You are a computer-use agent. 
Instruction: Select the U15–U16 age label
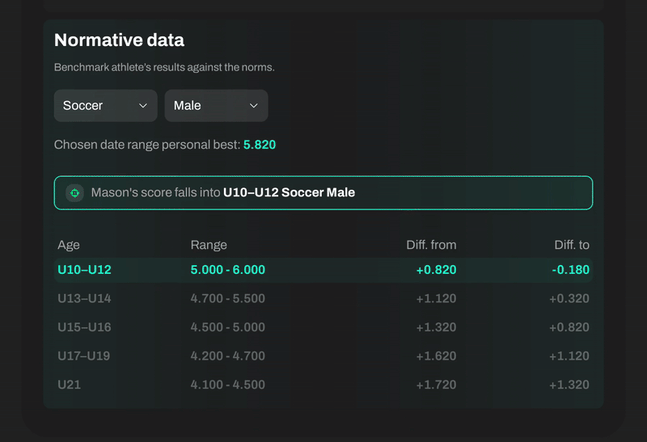point(84,327)
